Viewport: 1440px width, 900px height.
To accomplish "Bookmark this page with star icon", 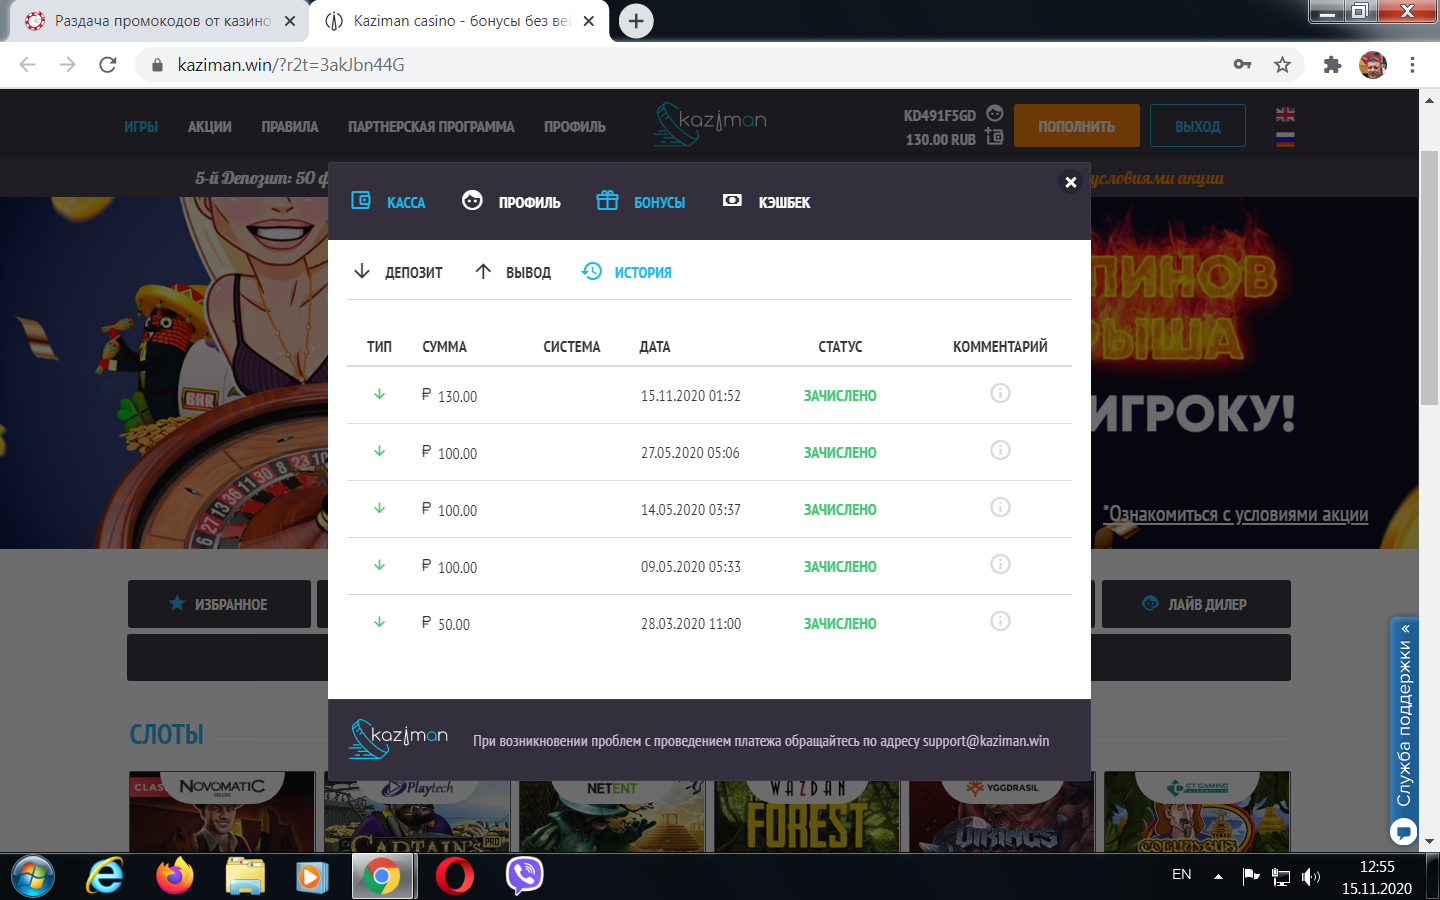I will point(1282,65).
